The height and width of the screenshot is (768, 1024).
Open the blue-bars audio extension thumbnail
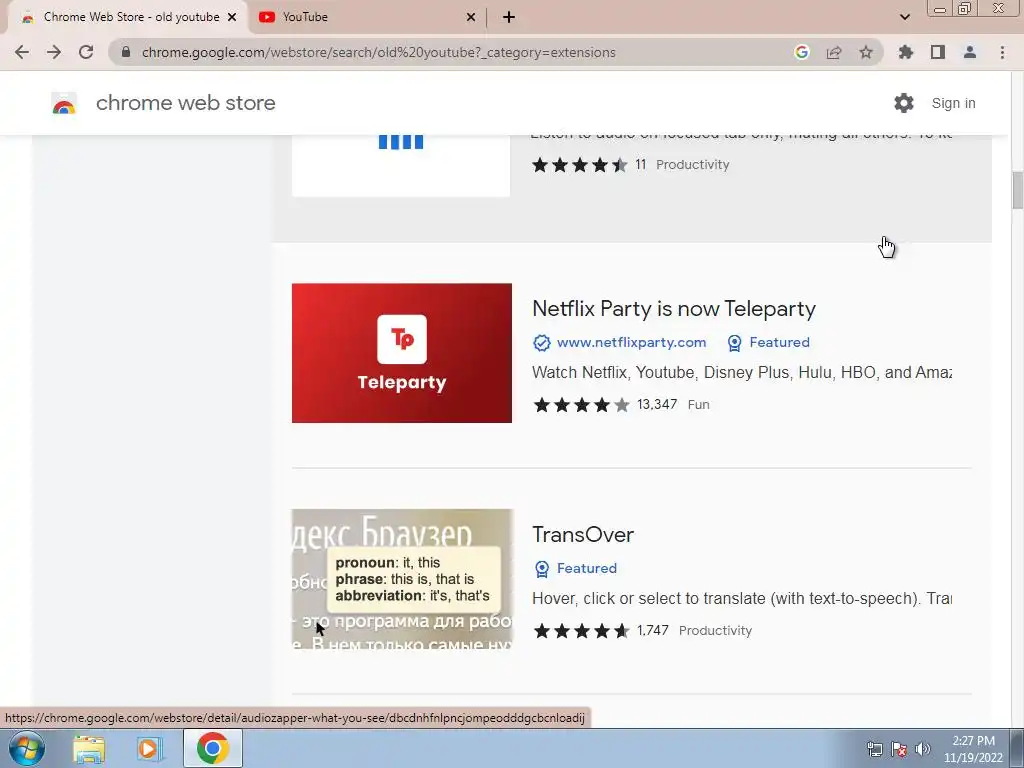[401, 165]
